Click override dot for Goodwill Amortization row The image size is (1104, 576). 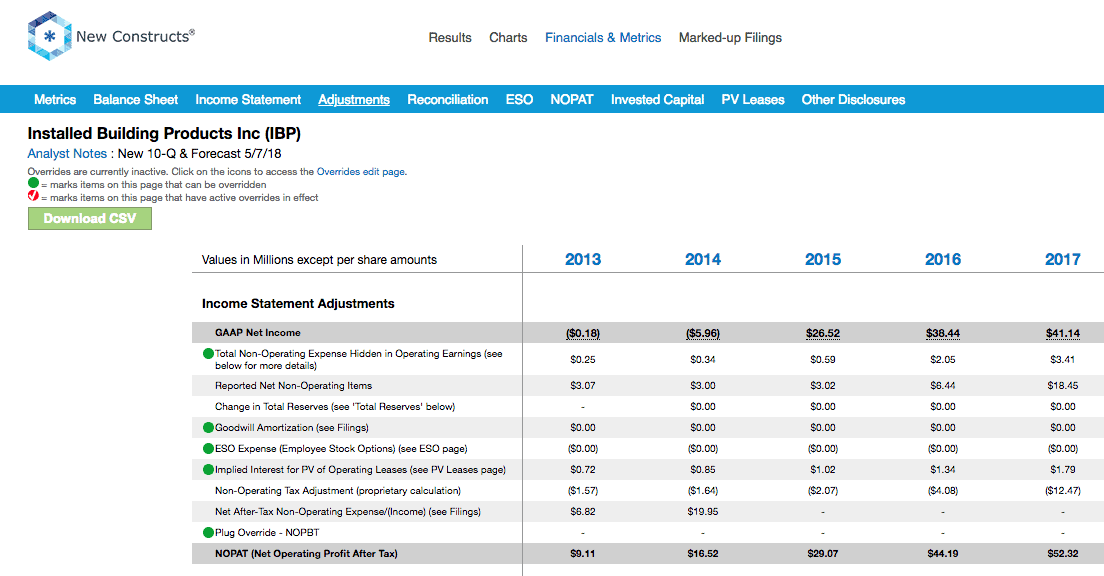(x=208, y=427)
